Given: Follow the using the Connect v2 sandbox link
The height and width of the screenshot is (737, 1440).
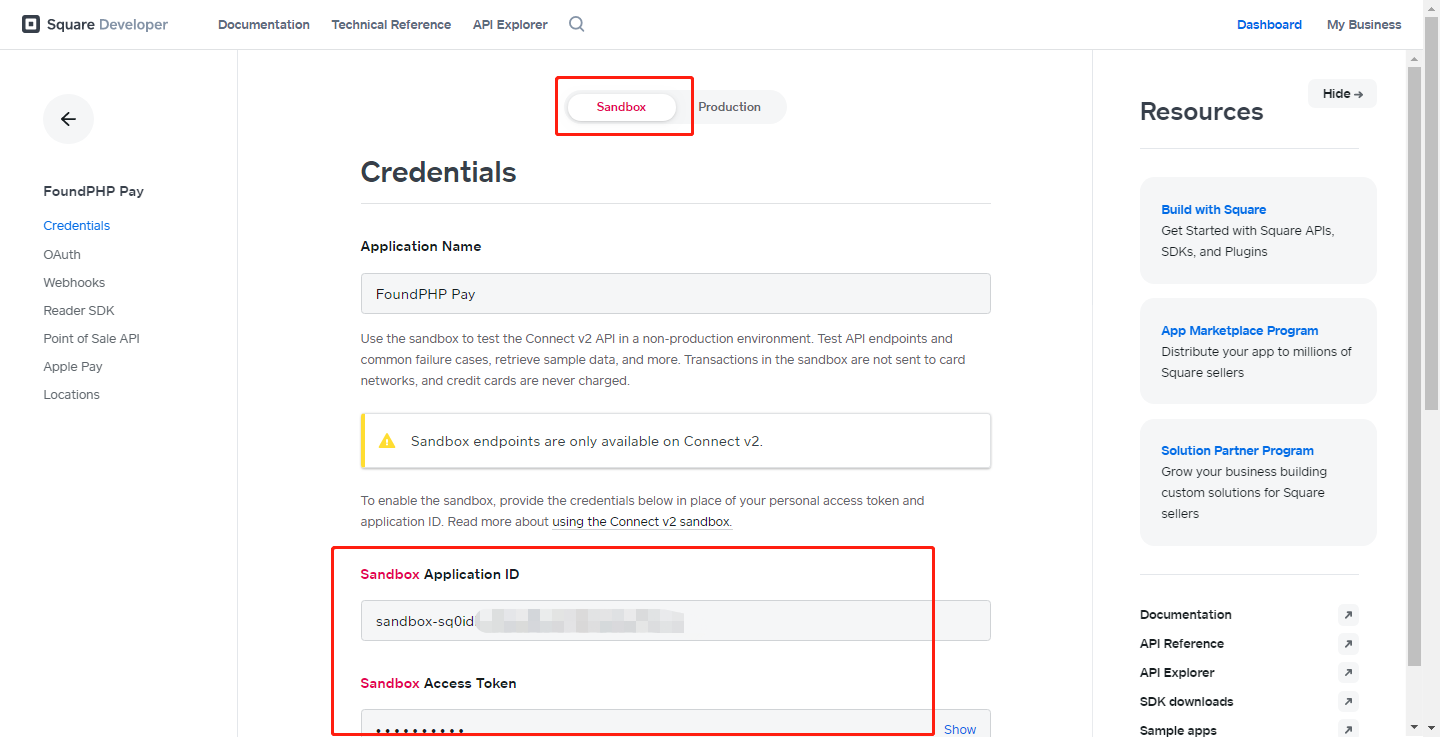Looking at the screenshot, I should tap(641, 522).
